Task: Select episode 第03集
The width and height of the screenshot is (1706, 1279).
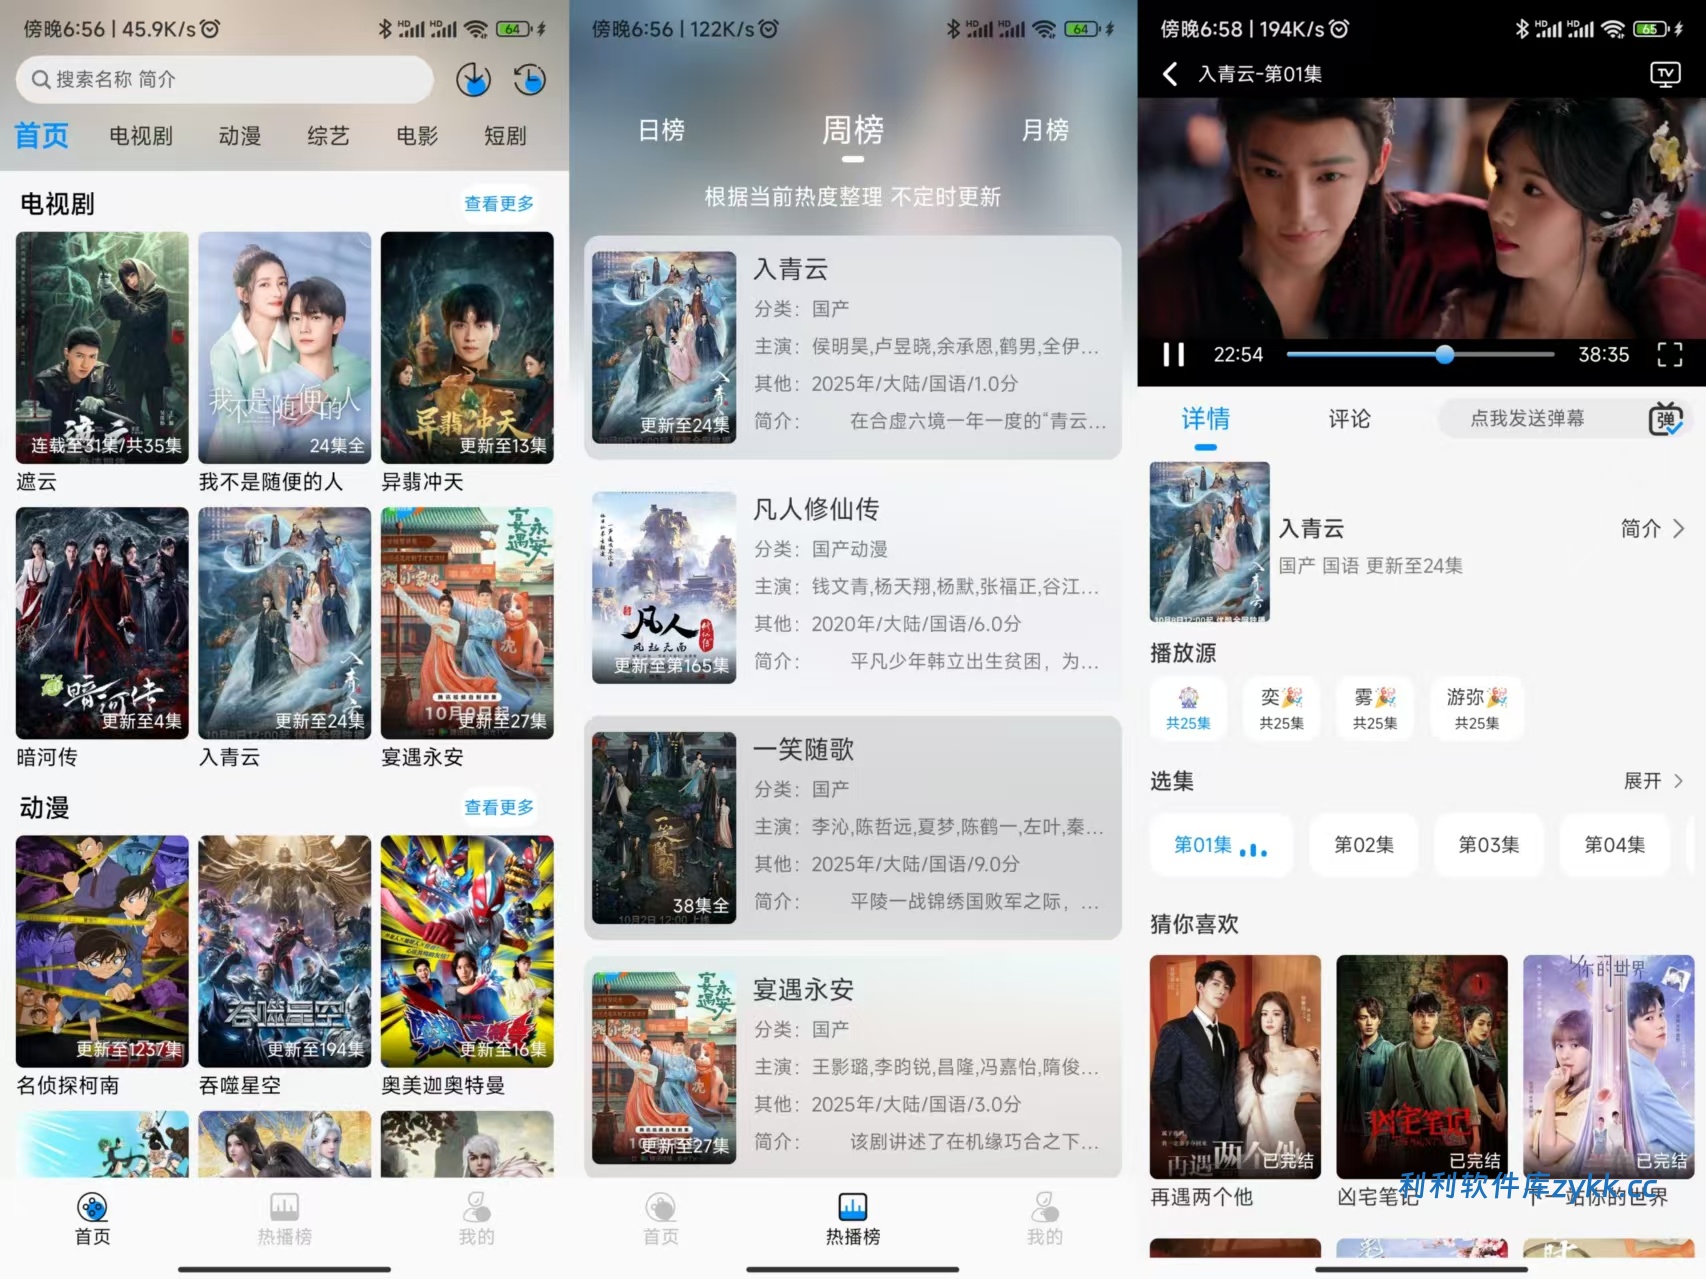Action: click(x=1488, y=845)
